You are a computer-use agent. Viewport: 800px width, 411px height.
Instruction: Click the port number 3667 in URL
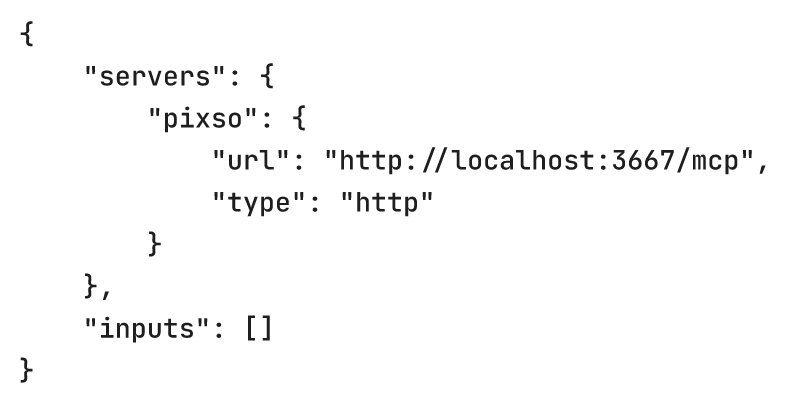644,161
